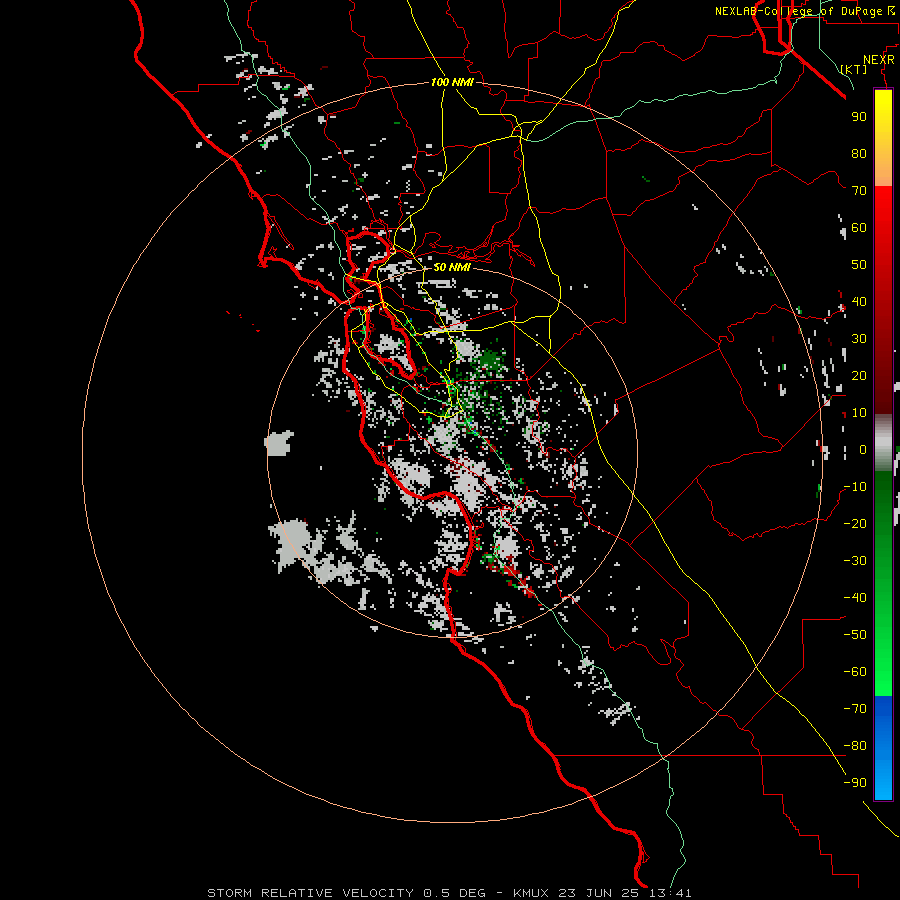This screenshot has height=900, width=900.
Task: Click the positive "50" scale tick label
Action: 859,265
